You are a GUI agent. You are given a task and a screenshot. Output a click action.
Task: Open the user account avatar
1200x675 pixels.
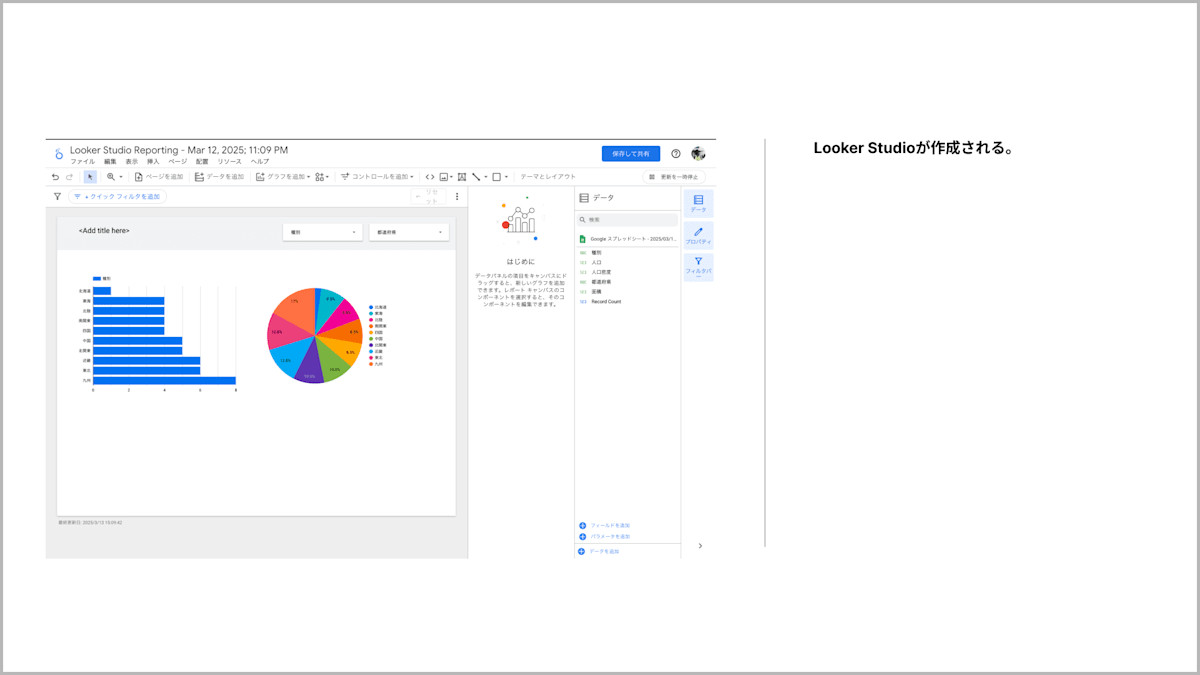(x=698, y=154)
